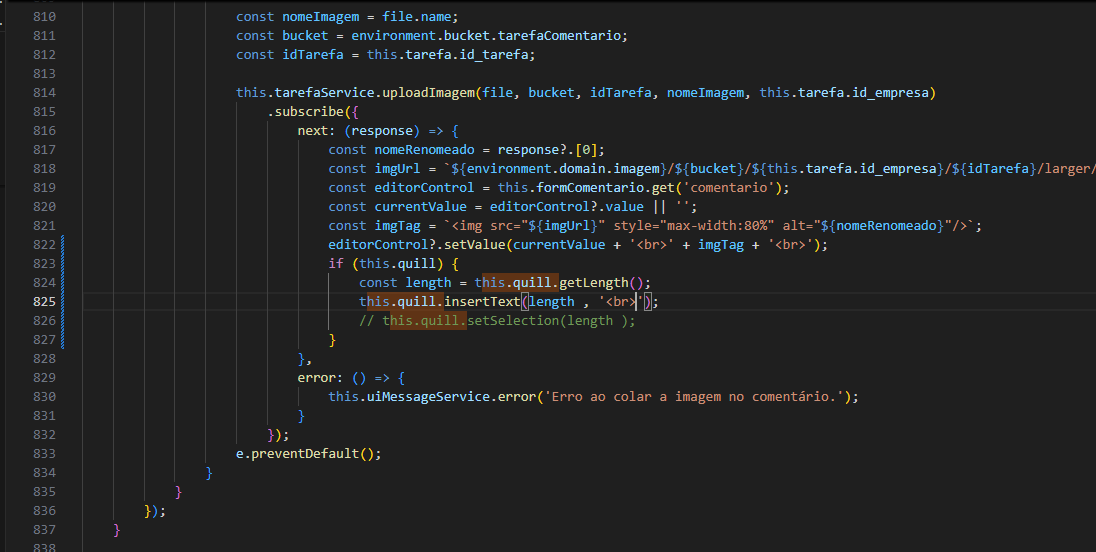The height and width of the screenshot is (552, 1096).
Task: Click the 'error' callback property
Action: tap(316, 378)
